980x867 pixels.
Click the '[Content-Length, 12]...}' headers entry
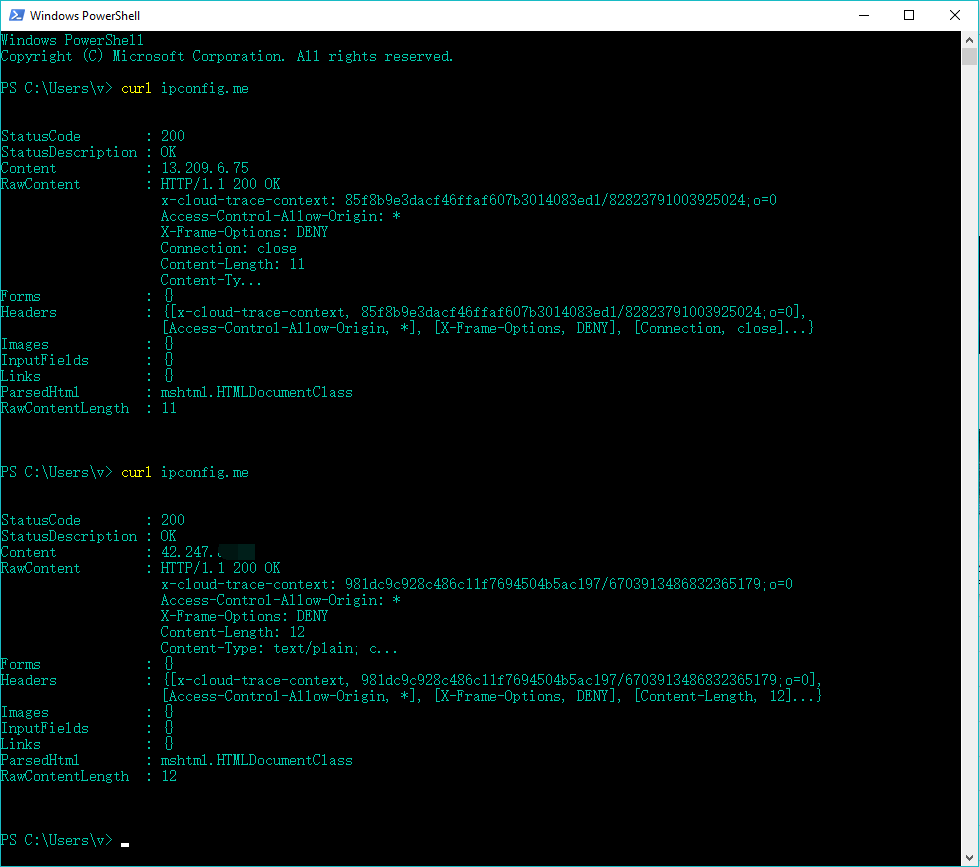coord(728,696)
